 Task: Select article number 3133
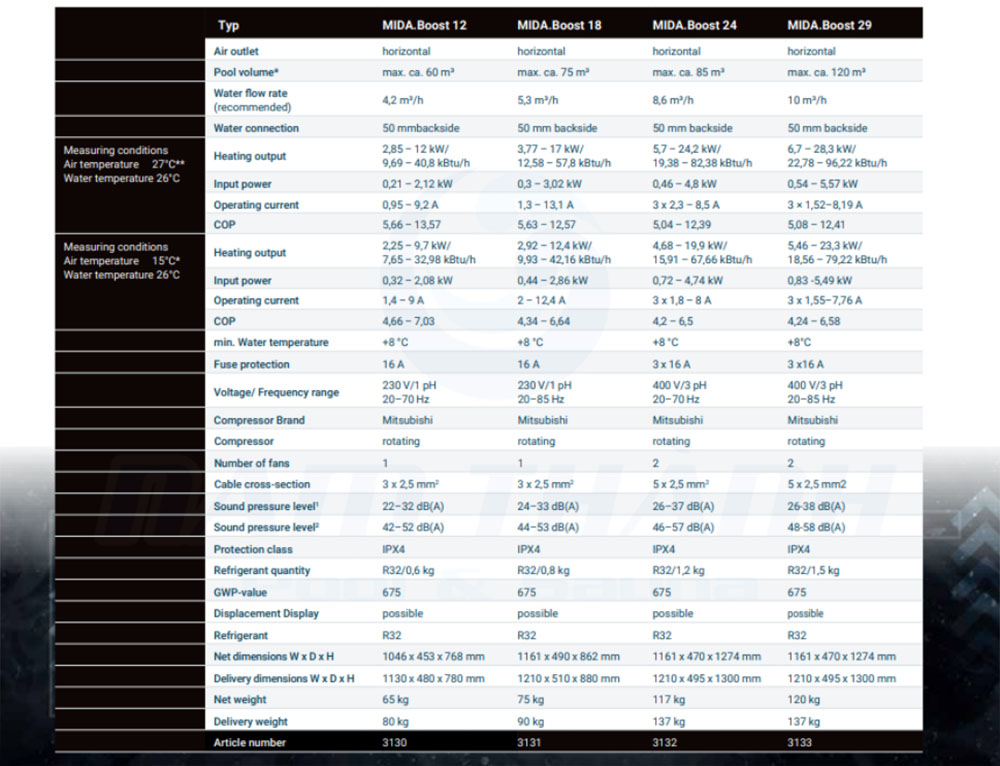[x=800, y=742]
